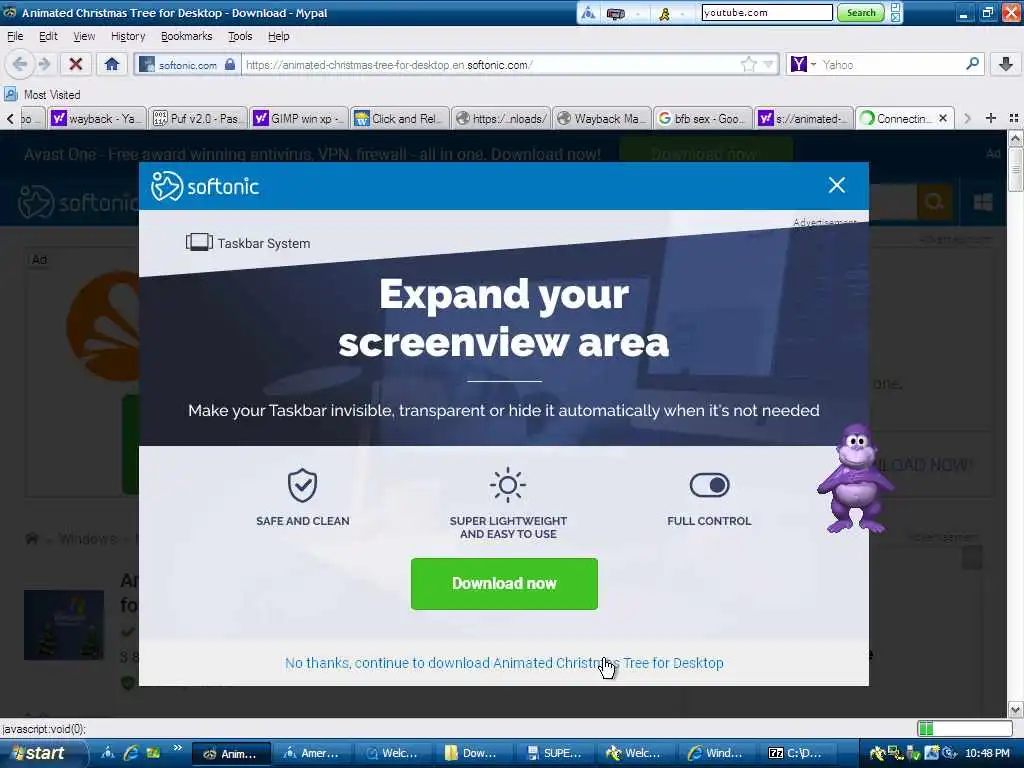Click the Super Lightweight sun icon
The image size is (1024, 768).
(x=508, y=485)
